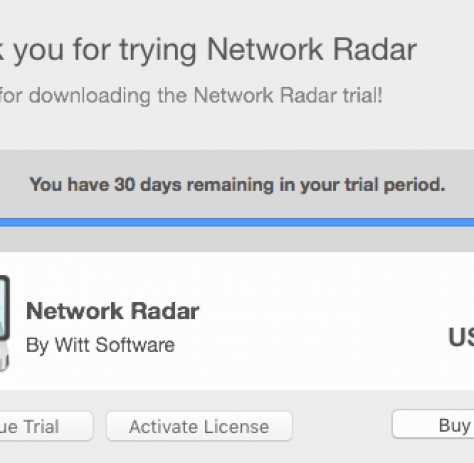Select the Network Radar product title

coord(113,311)
